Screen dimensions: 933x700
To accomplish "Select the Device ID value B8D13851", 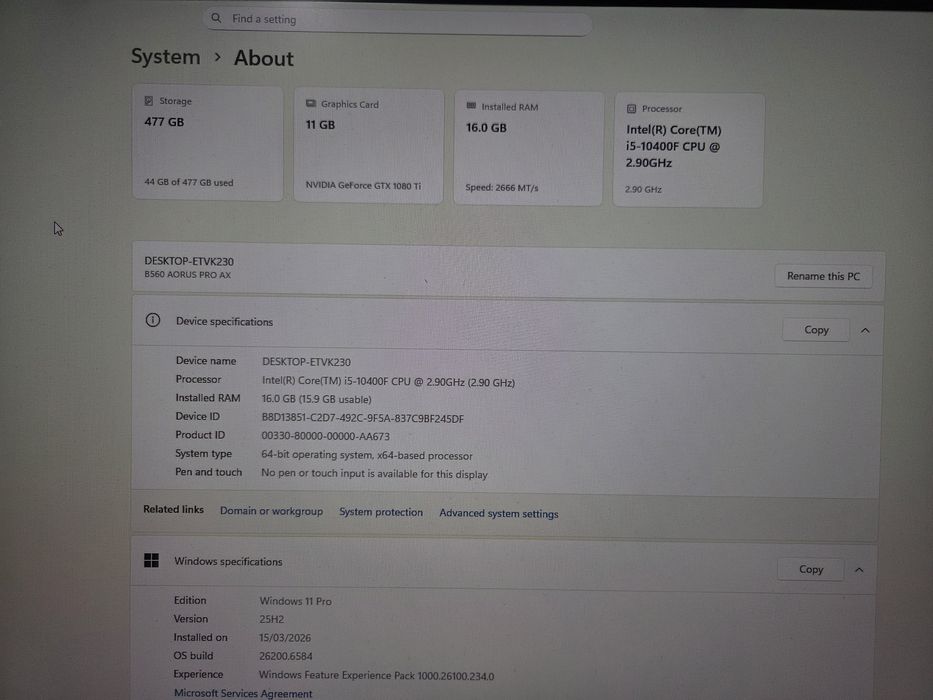I will 362,418.
